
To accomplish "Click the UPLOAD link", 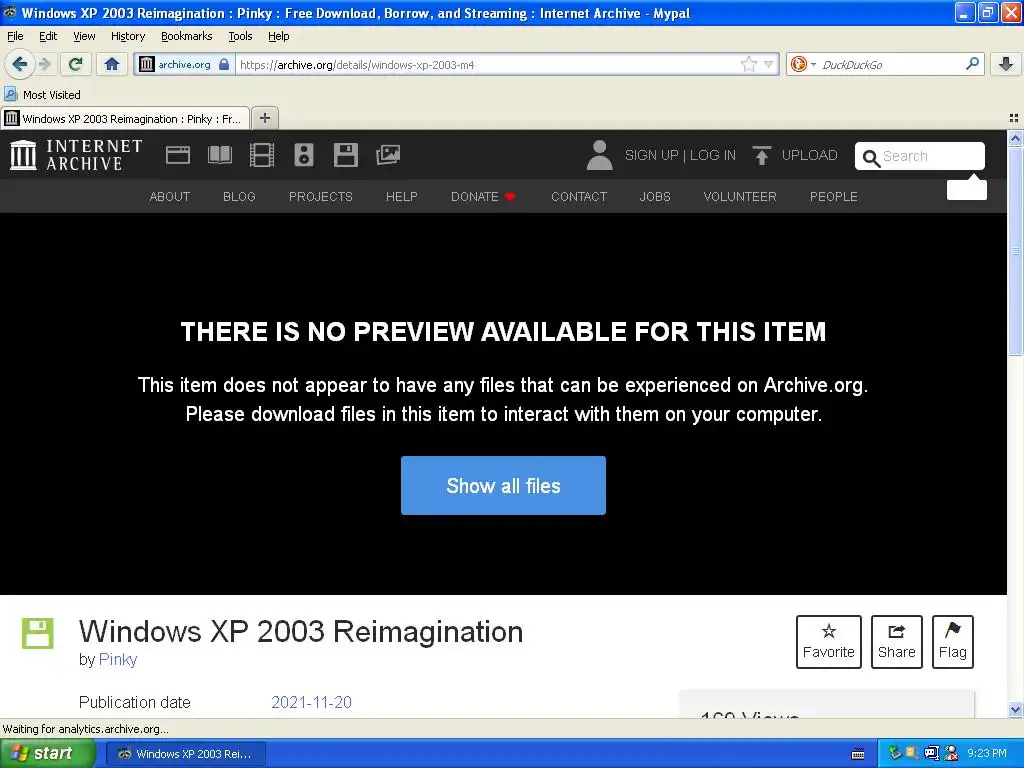I will (809, 155).
